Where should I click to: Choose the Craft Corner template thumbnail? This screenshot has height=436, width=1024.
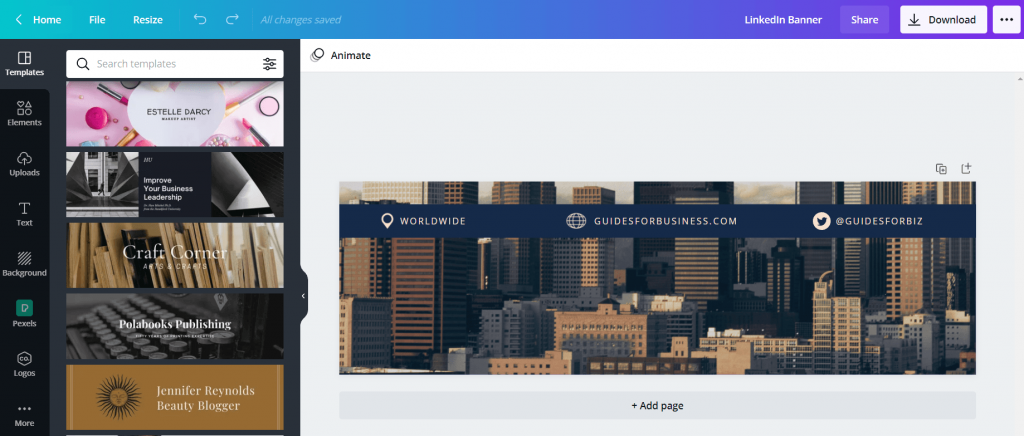175,255
